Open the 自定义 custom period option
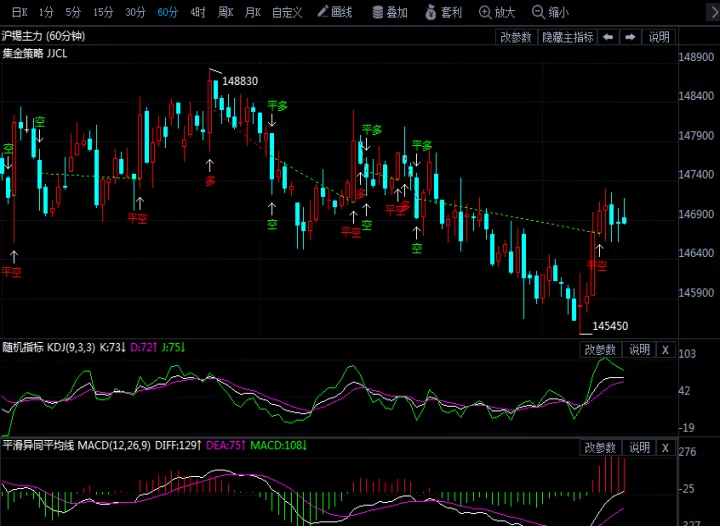This screenshot has height=526, width=720. [x=287, y=12]
